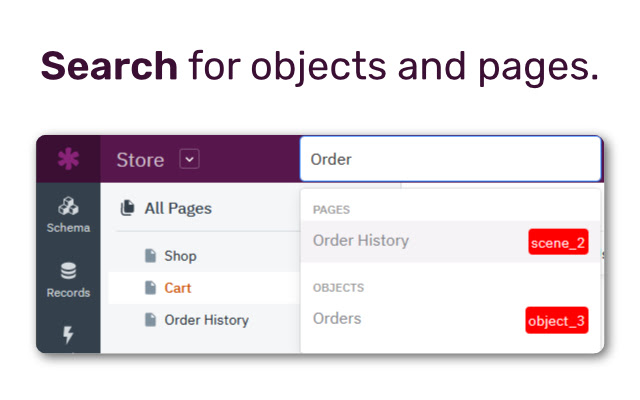Image resolution: width=640 pixels, height=400 pixels.
Task: Click the Cart page file icon
Action: 151,288
